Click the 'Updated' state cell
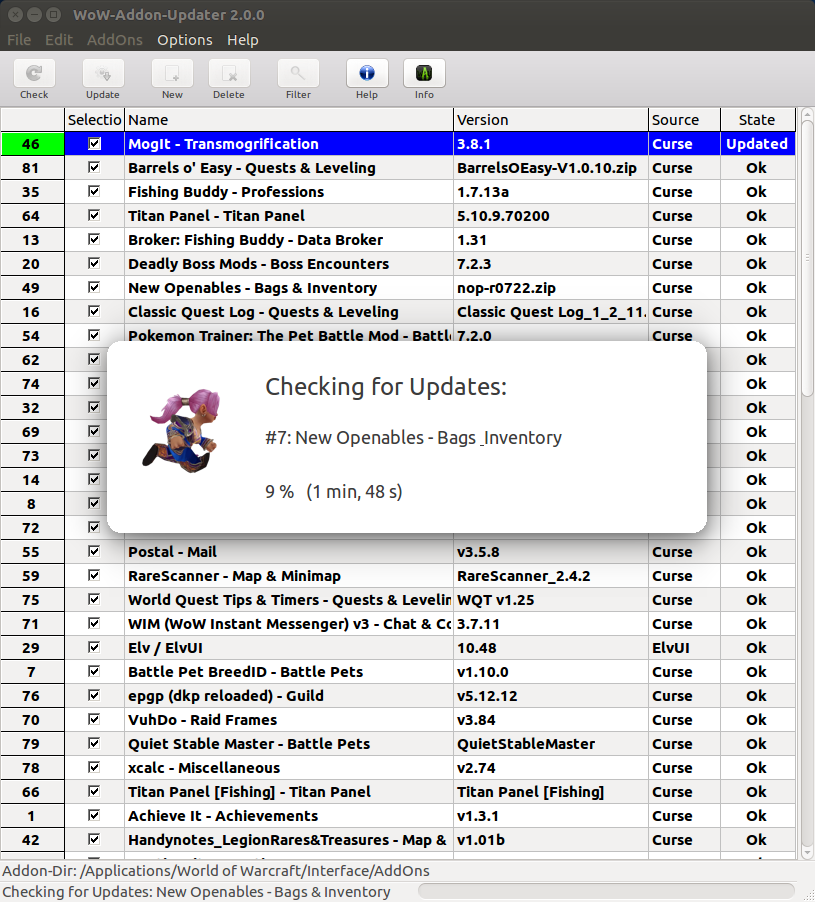 pos(757,144)
